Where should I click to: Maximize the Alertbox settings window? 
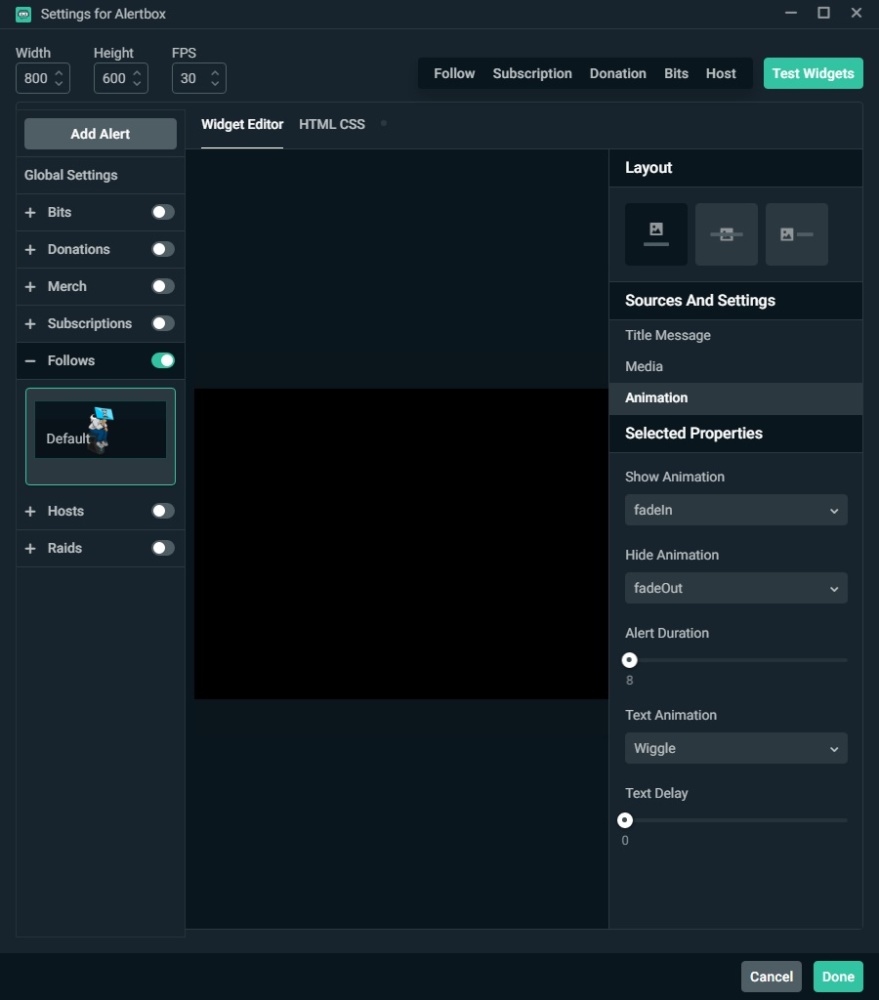point(824,13)
